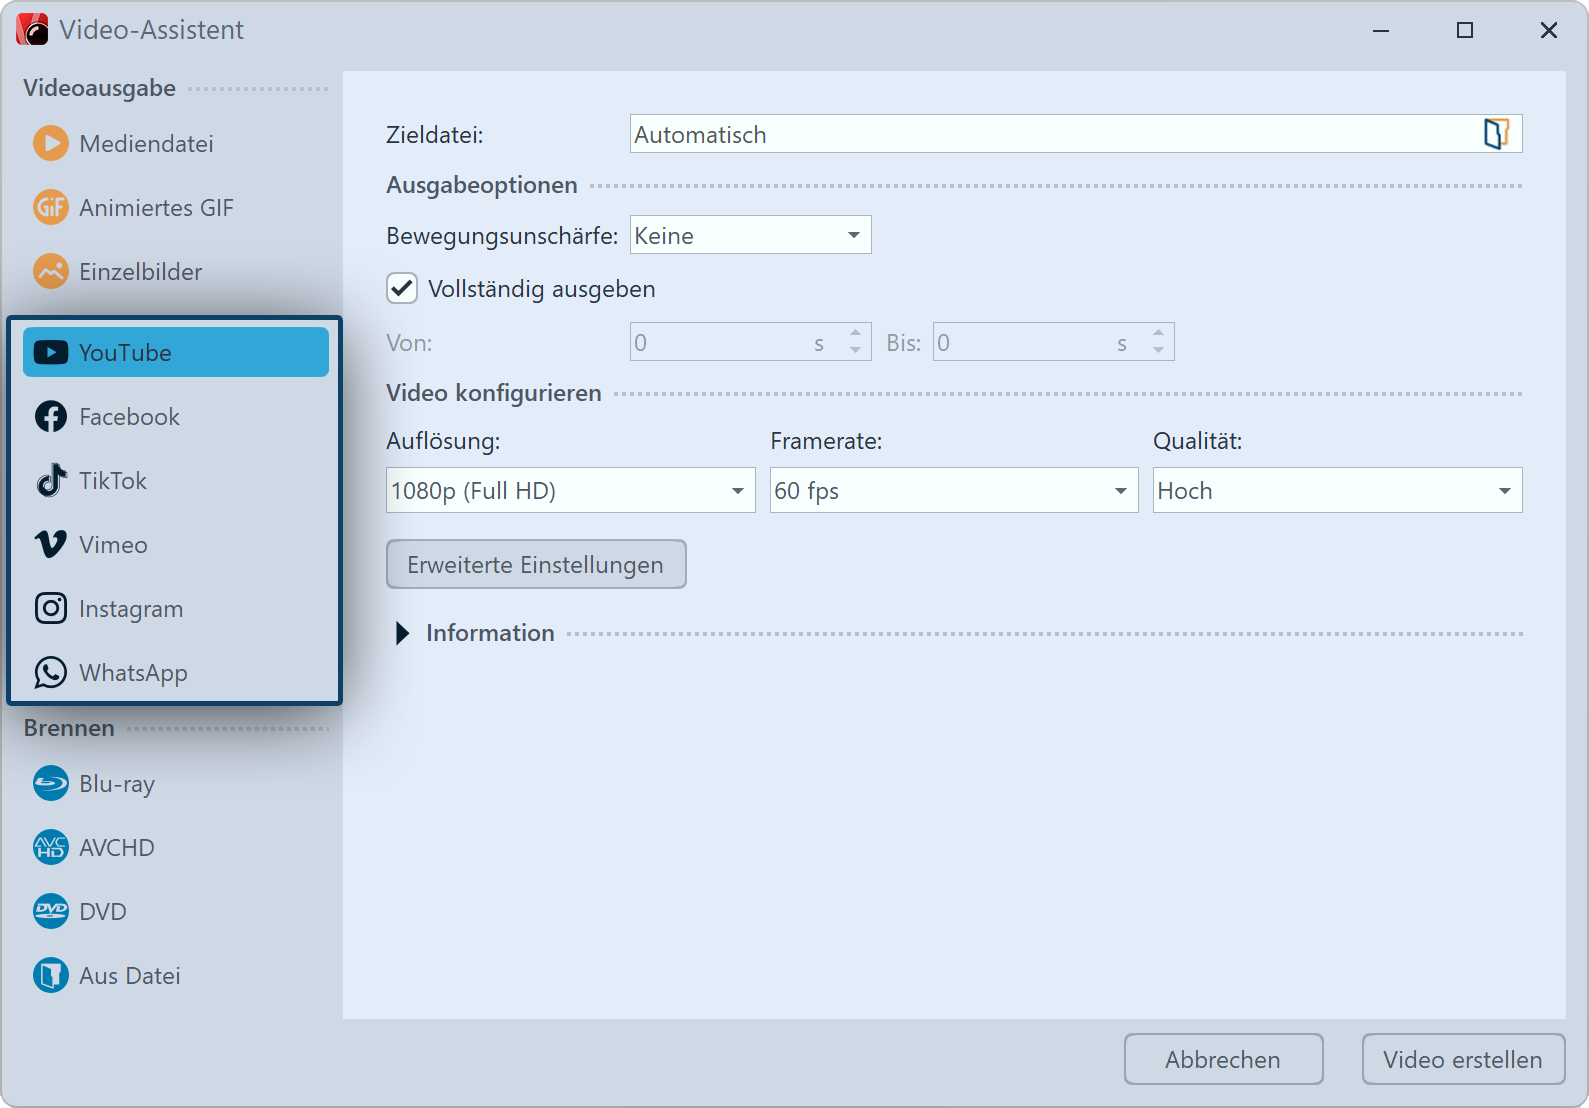Click the WhatsApp icon
This screenshot has width=1589, height=1108.
click(x=50, y=673)
